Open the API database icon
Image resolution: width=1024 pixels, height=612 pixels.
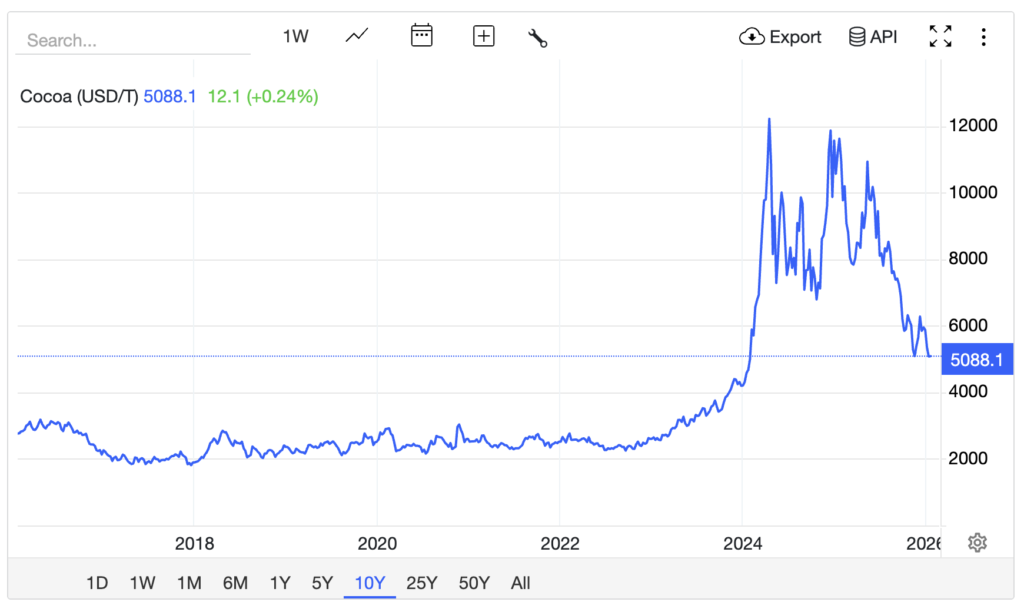[857, 37]
